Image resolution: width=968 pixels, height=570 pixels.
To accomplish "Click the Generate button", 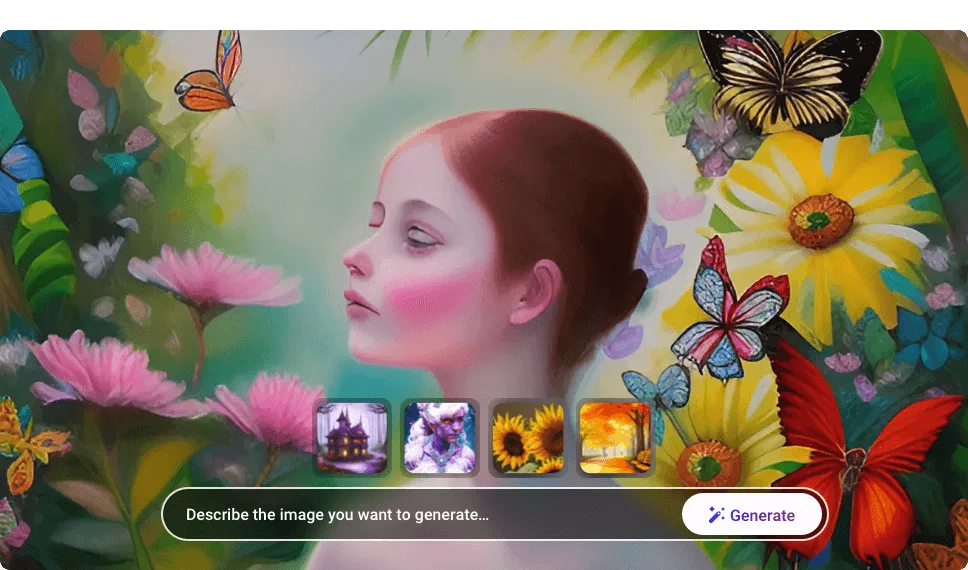I will click(752, 514).
